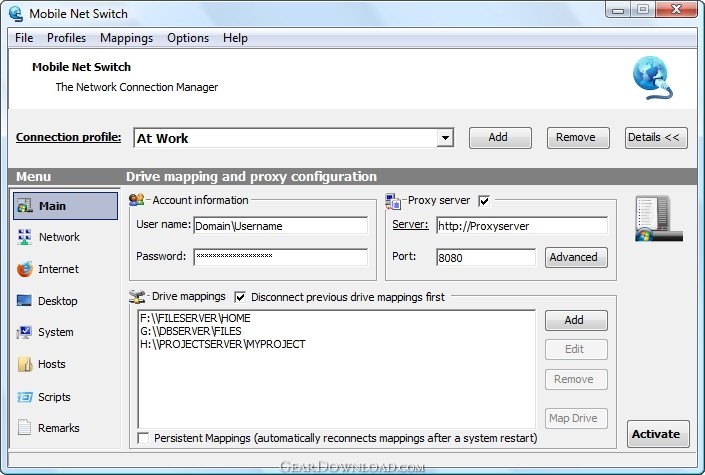This screenshot has height=475, width=705.
Task: Activate the At Work profile
Action: coord(658,434)
